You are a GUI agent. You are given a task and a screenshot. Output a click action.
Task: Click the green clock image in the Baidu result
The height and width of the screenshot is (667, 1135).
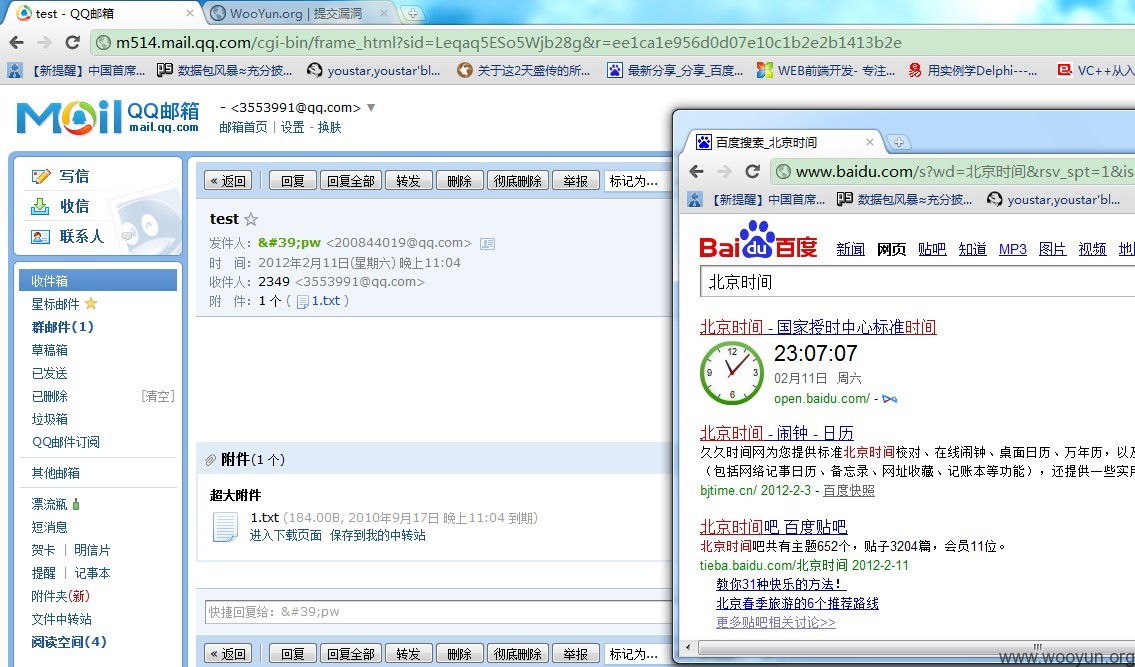(732, 373)
